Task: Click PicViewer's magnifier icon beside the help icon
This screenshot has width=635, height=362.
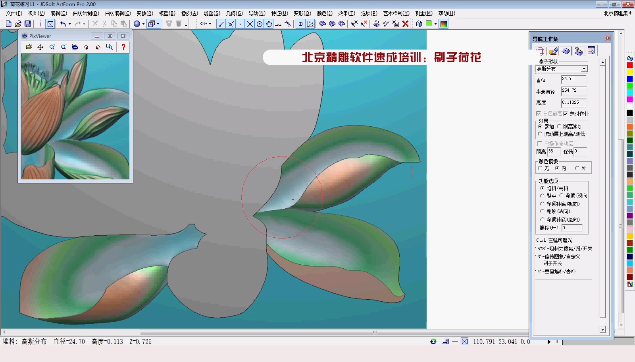Action: [109, 47]
